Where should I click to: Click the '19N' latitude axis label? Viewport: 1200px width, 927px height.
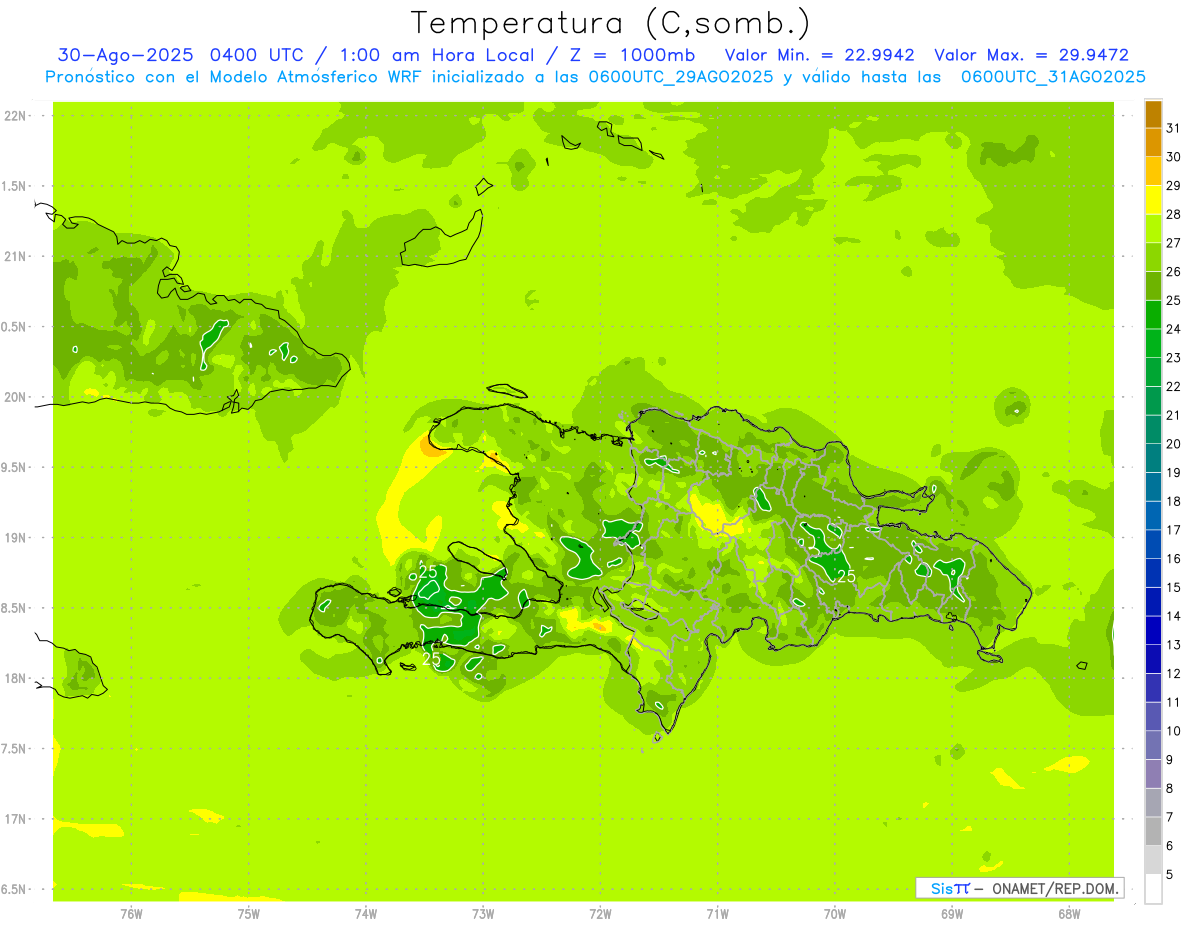[14, 537]
